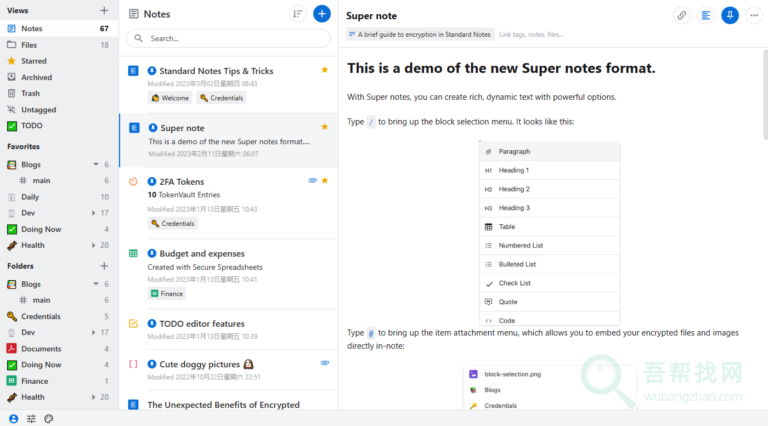Image resolution: width=768 pixels, height=426 pixels.
Task: Add a new view with plus icon
Action: [104, 10]
